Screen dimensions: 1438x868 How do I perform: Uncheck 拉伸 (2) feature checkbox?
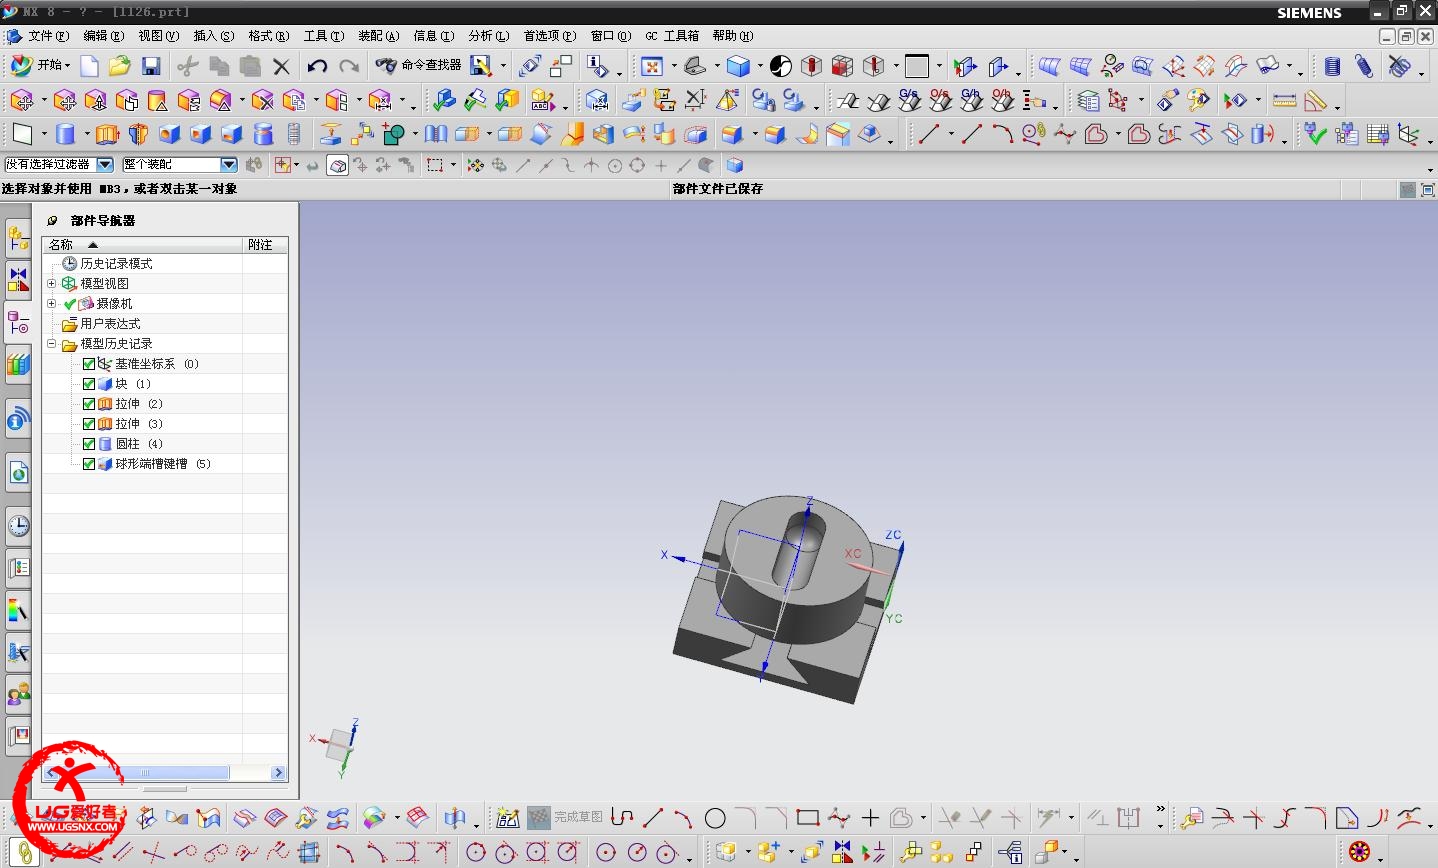point(89,404)
